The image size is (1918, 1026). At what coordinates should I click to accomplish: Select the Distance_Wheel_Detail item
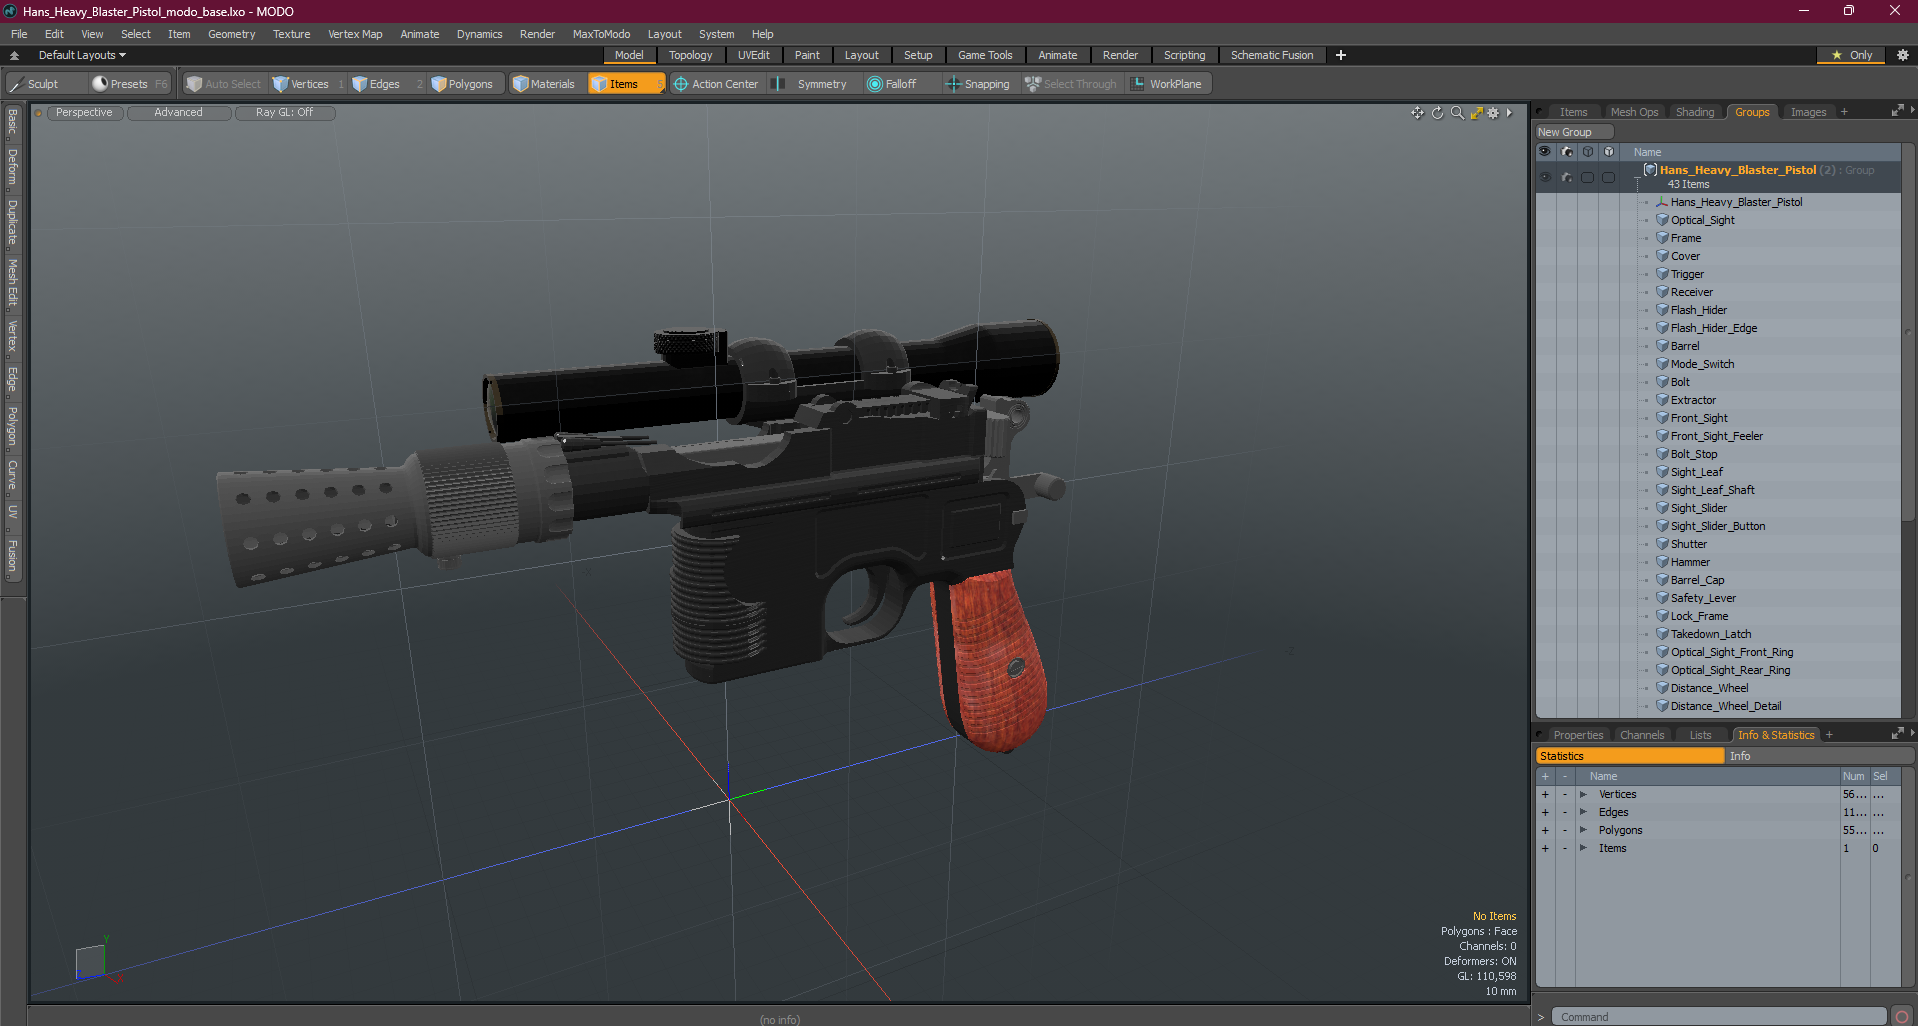point(1725,706)
